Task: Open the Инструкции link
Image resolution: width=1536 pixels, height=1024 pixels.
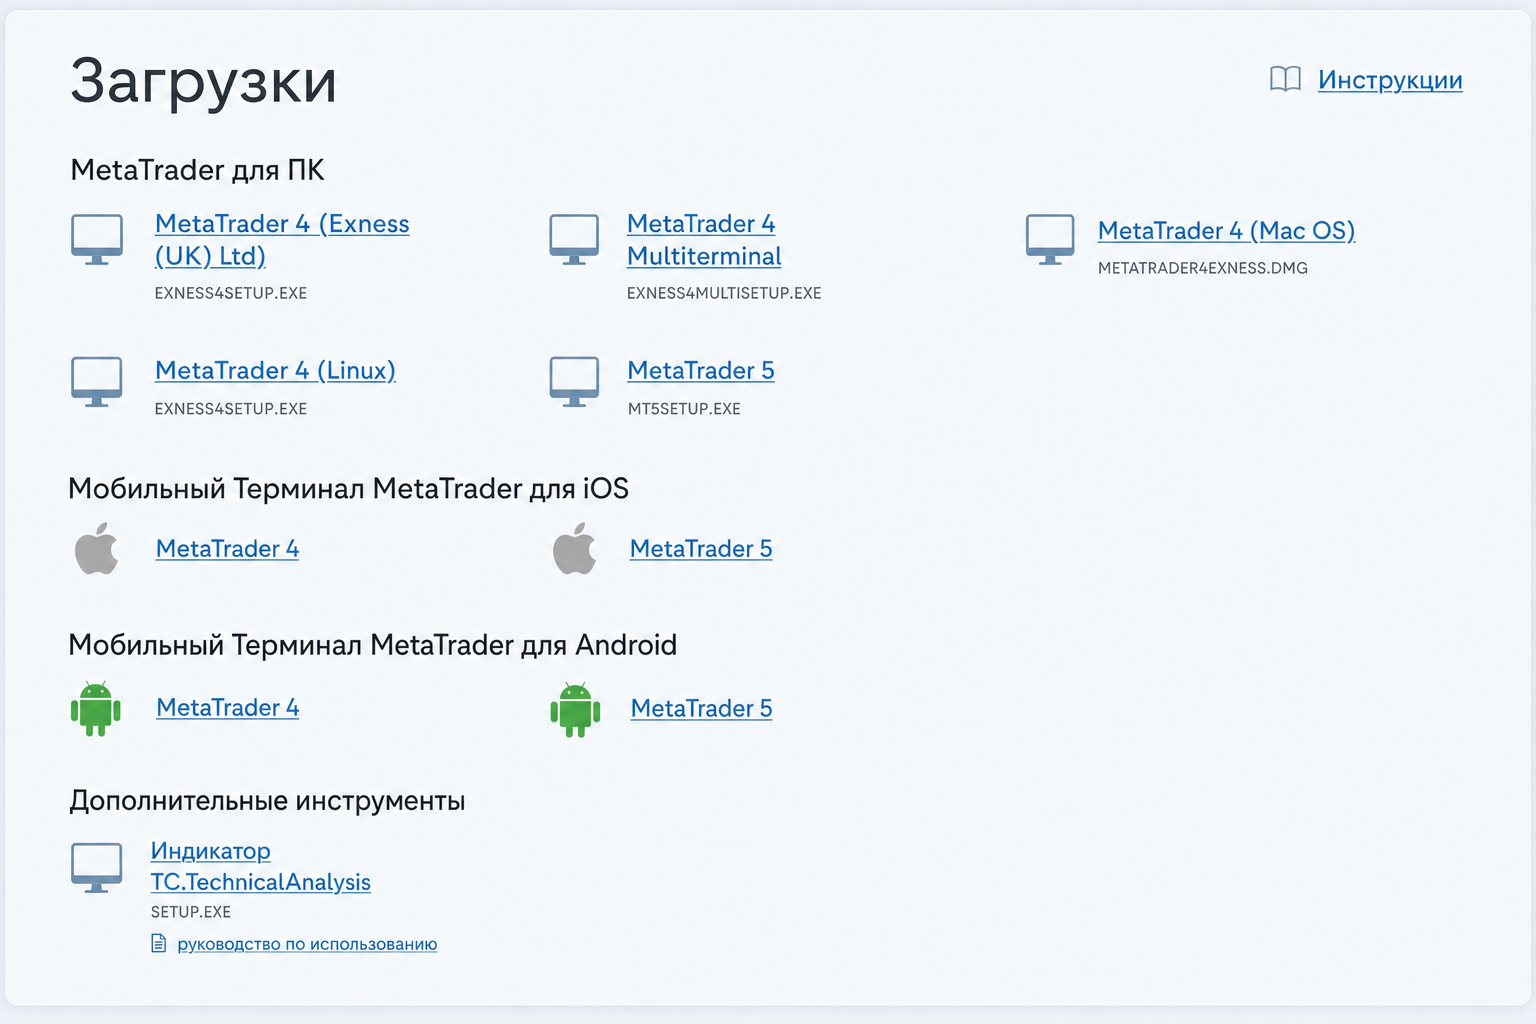Action: 1390,80
